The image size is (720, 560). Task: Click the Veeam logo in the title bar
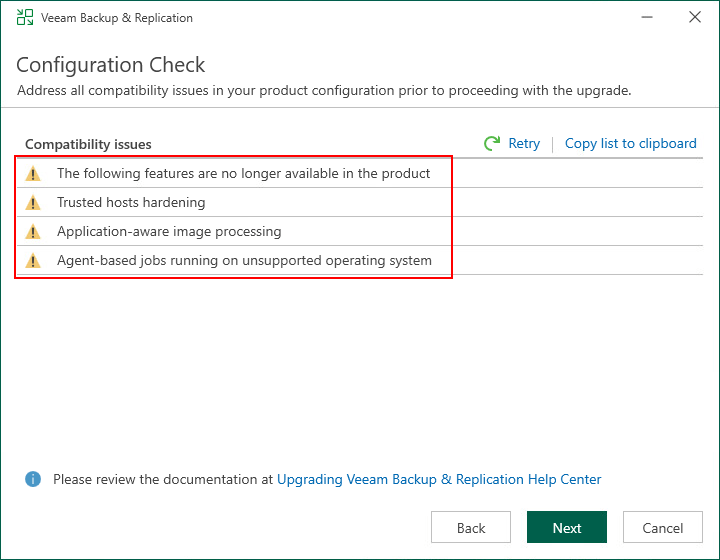(25, 17)
